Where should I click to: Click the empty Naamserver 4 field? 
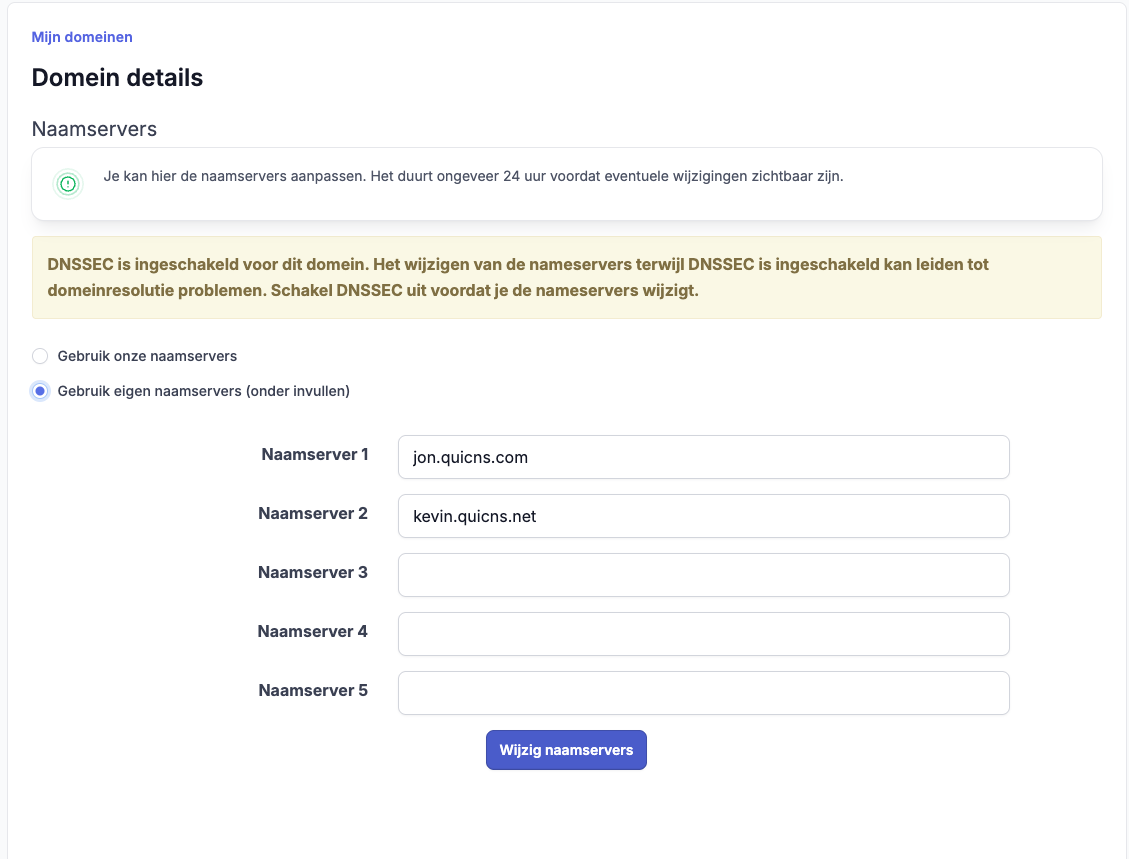pyautogui.click(x=703, y=634)
